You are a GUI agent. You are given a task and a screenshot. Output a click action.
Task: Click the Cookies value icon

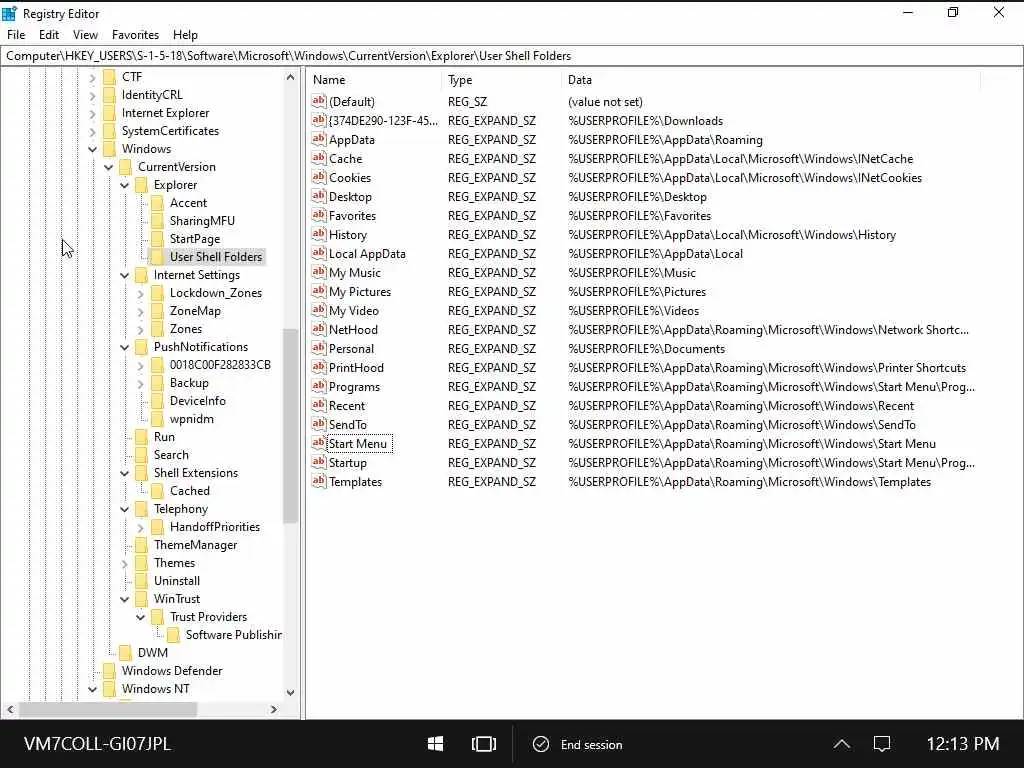319,177
